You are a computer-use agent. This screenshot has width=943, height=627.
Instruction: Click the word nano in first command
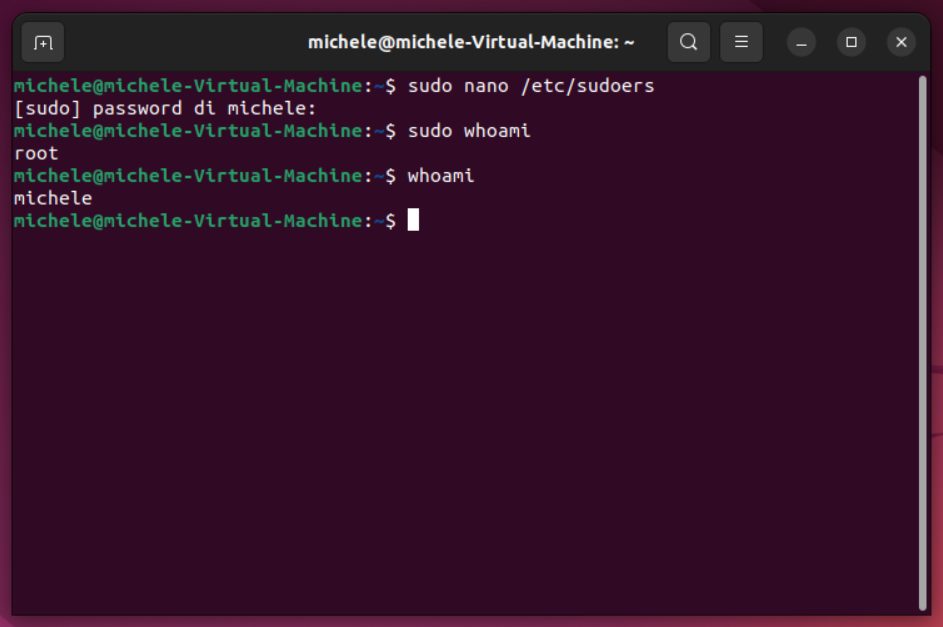click(486, 85)
